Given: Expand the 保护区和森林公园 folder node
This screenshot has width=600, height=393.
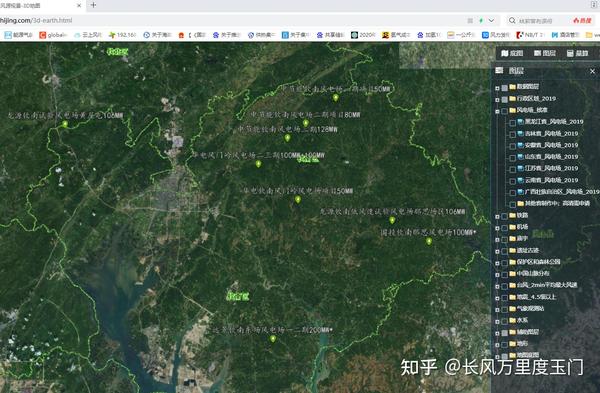Looking at the screenshot, I should tap(497, 263).
